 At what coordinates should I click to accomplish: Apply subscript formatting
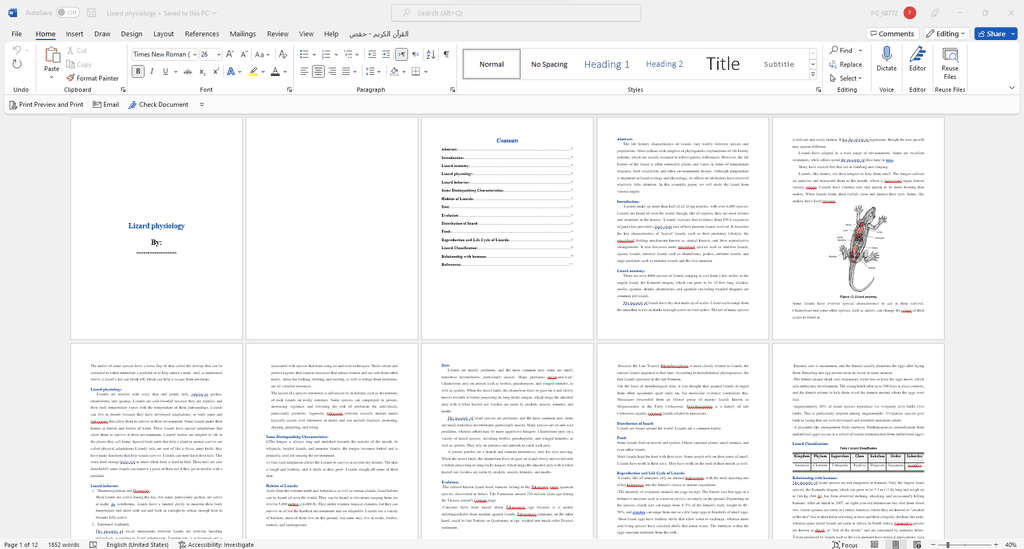click(202, 71)
